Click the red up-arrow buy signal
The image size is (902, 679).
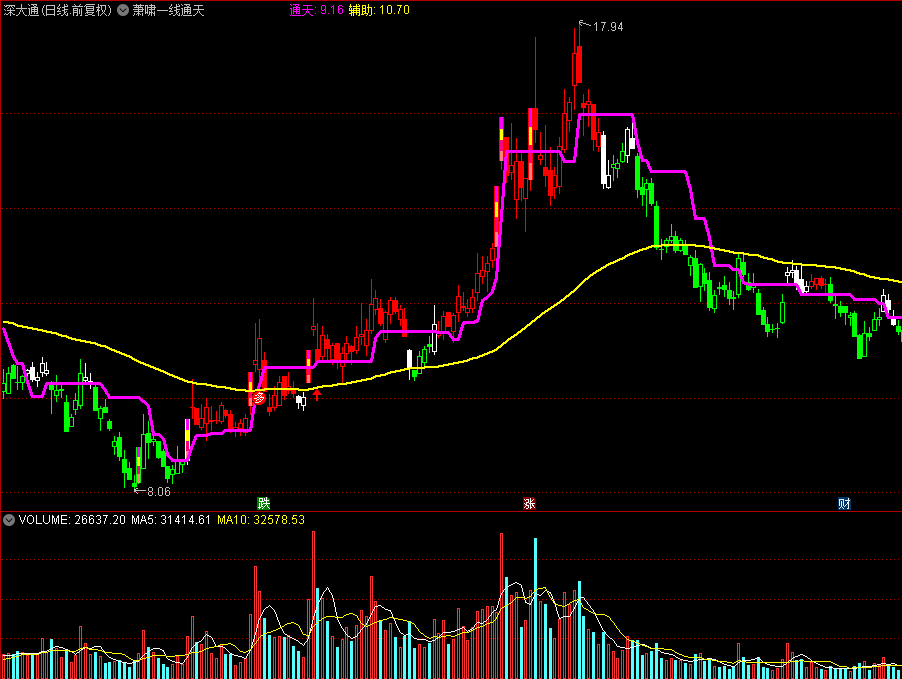coord(317,395)
